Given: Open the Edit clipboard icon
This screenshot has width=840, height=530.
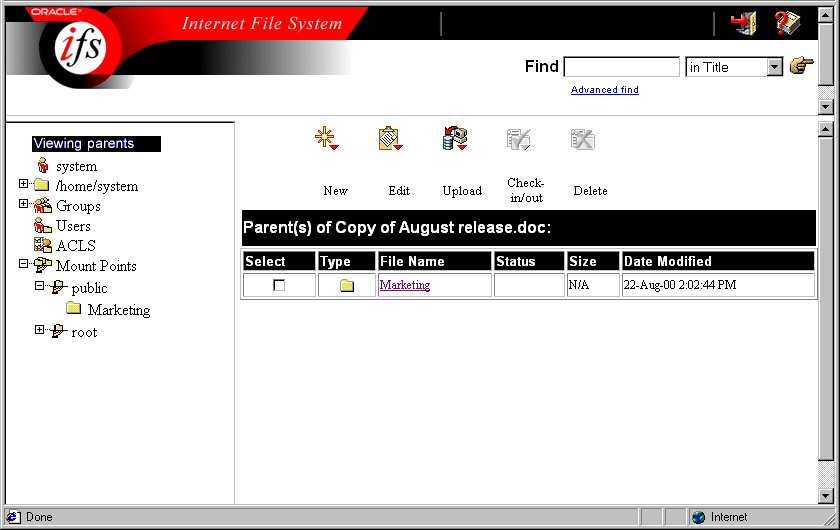Looking at the screenshot, I should coord(390,138).
